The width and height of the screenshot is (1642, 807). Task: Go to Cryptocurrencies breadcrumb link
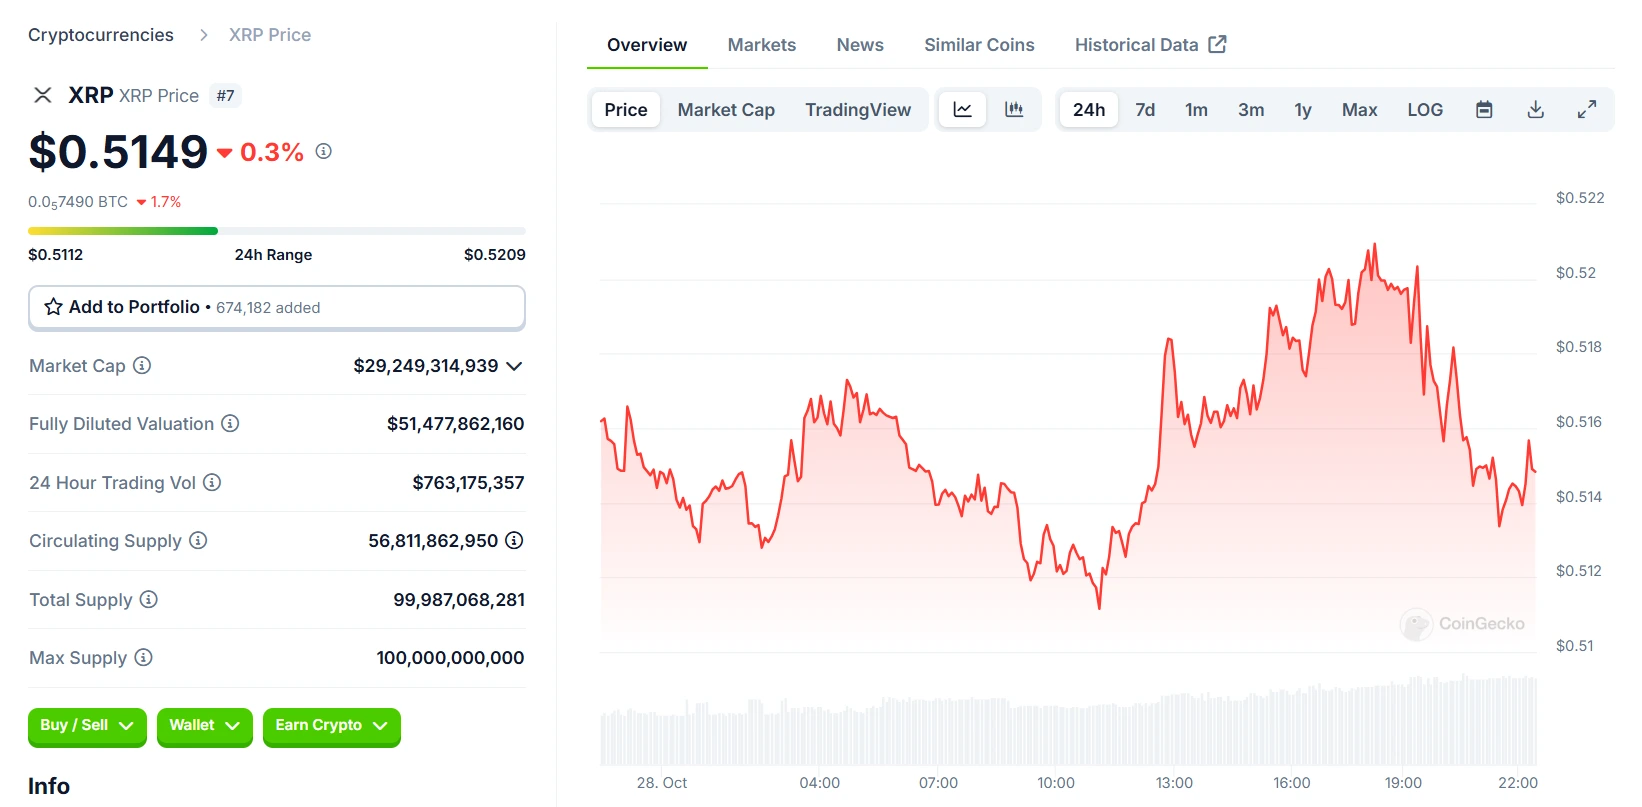(x=101, y=35)
